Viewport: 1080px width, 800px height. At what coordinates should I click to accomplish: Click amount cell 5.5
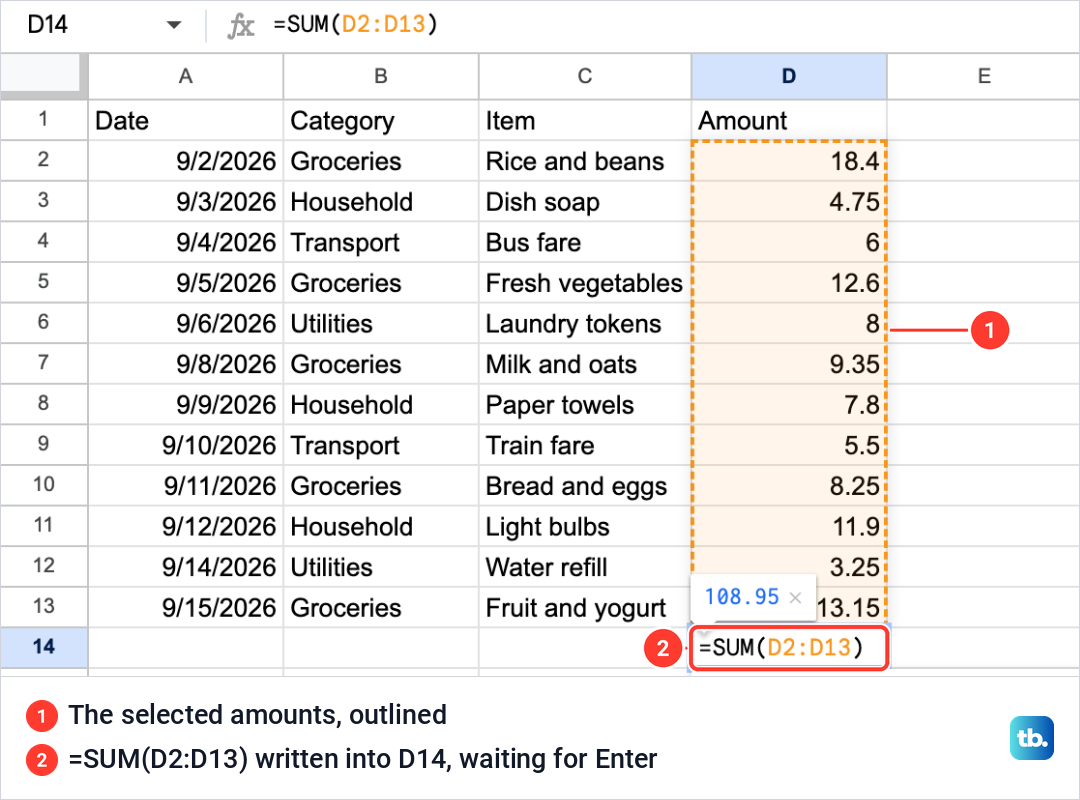(x=789, y=445)
